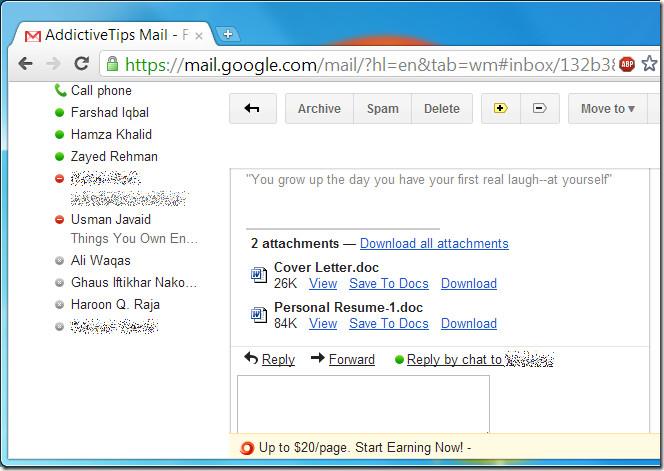Reload the page with refresh icon

pyautogui.click(x=82, y=64)
